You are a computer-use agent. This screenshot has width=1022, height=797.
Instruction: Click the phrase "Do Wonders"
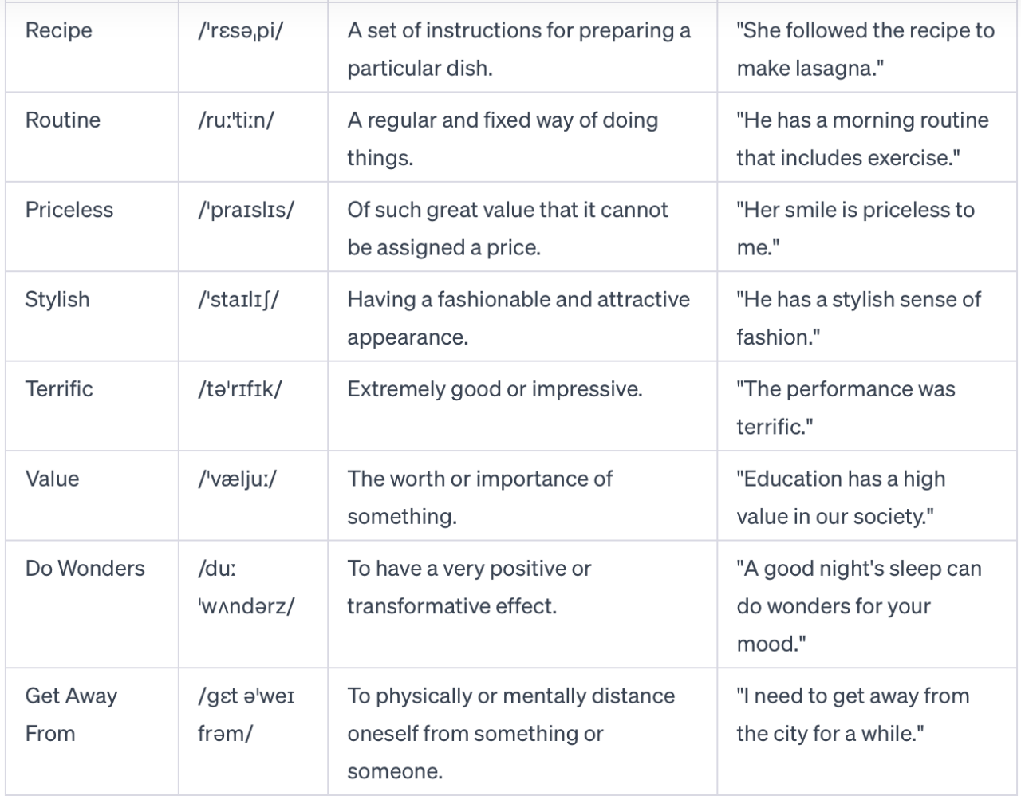click(85, 568)
